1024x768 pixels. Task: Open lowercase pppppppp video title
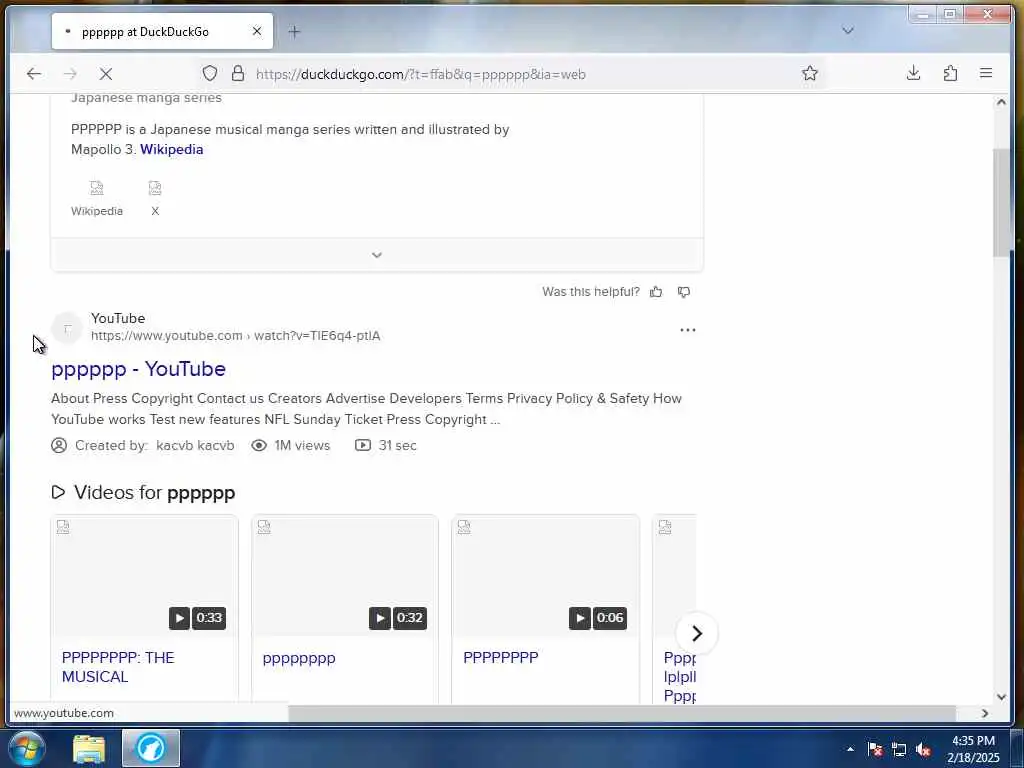(x=299, y=658)
